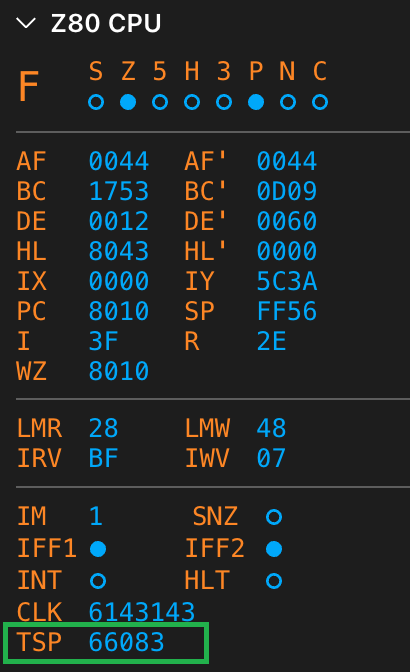Click the SNZ indicator circle
This screenshot has height=672, width=410.
coord(274,517)
